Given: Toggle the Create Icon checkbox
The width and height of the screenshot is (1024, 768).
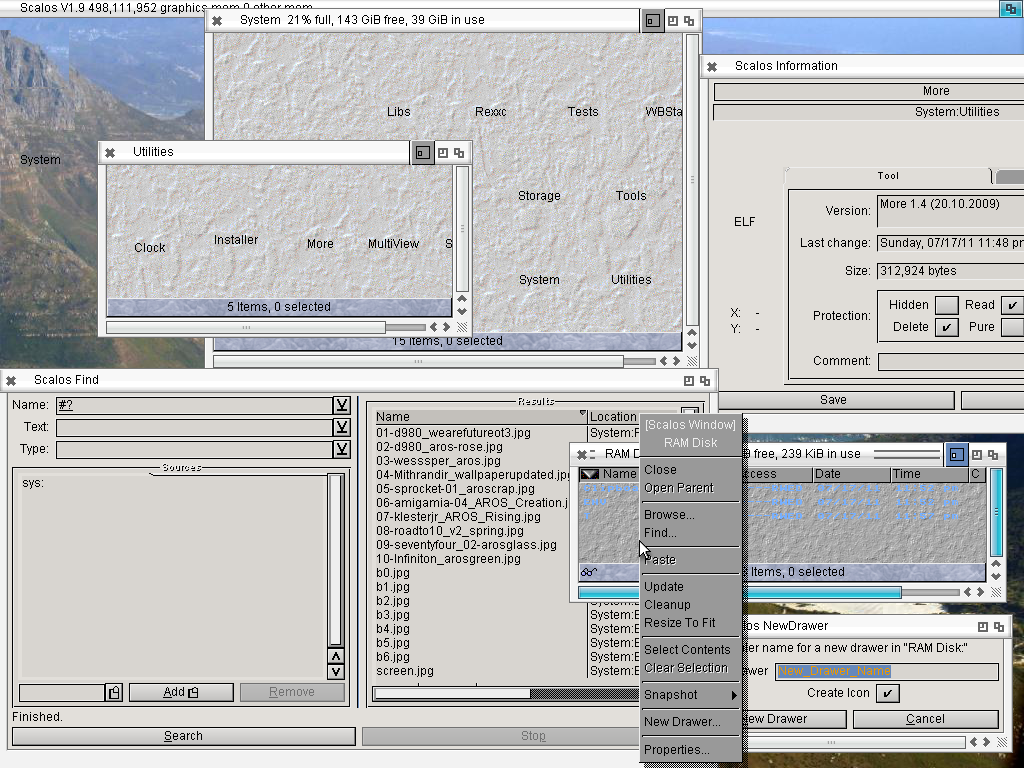Looking at the screenshot, I should point(887,693).
